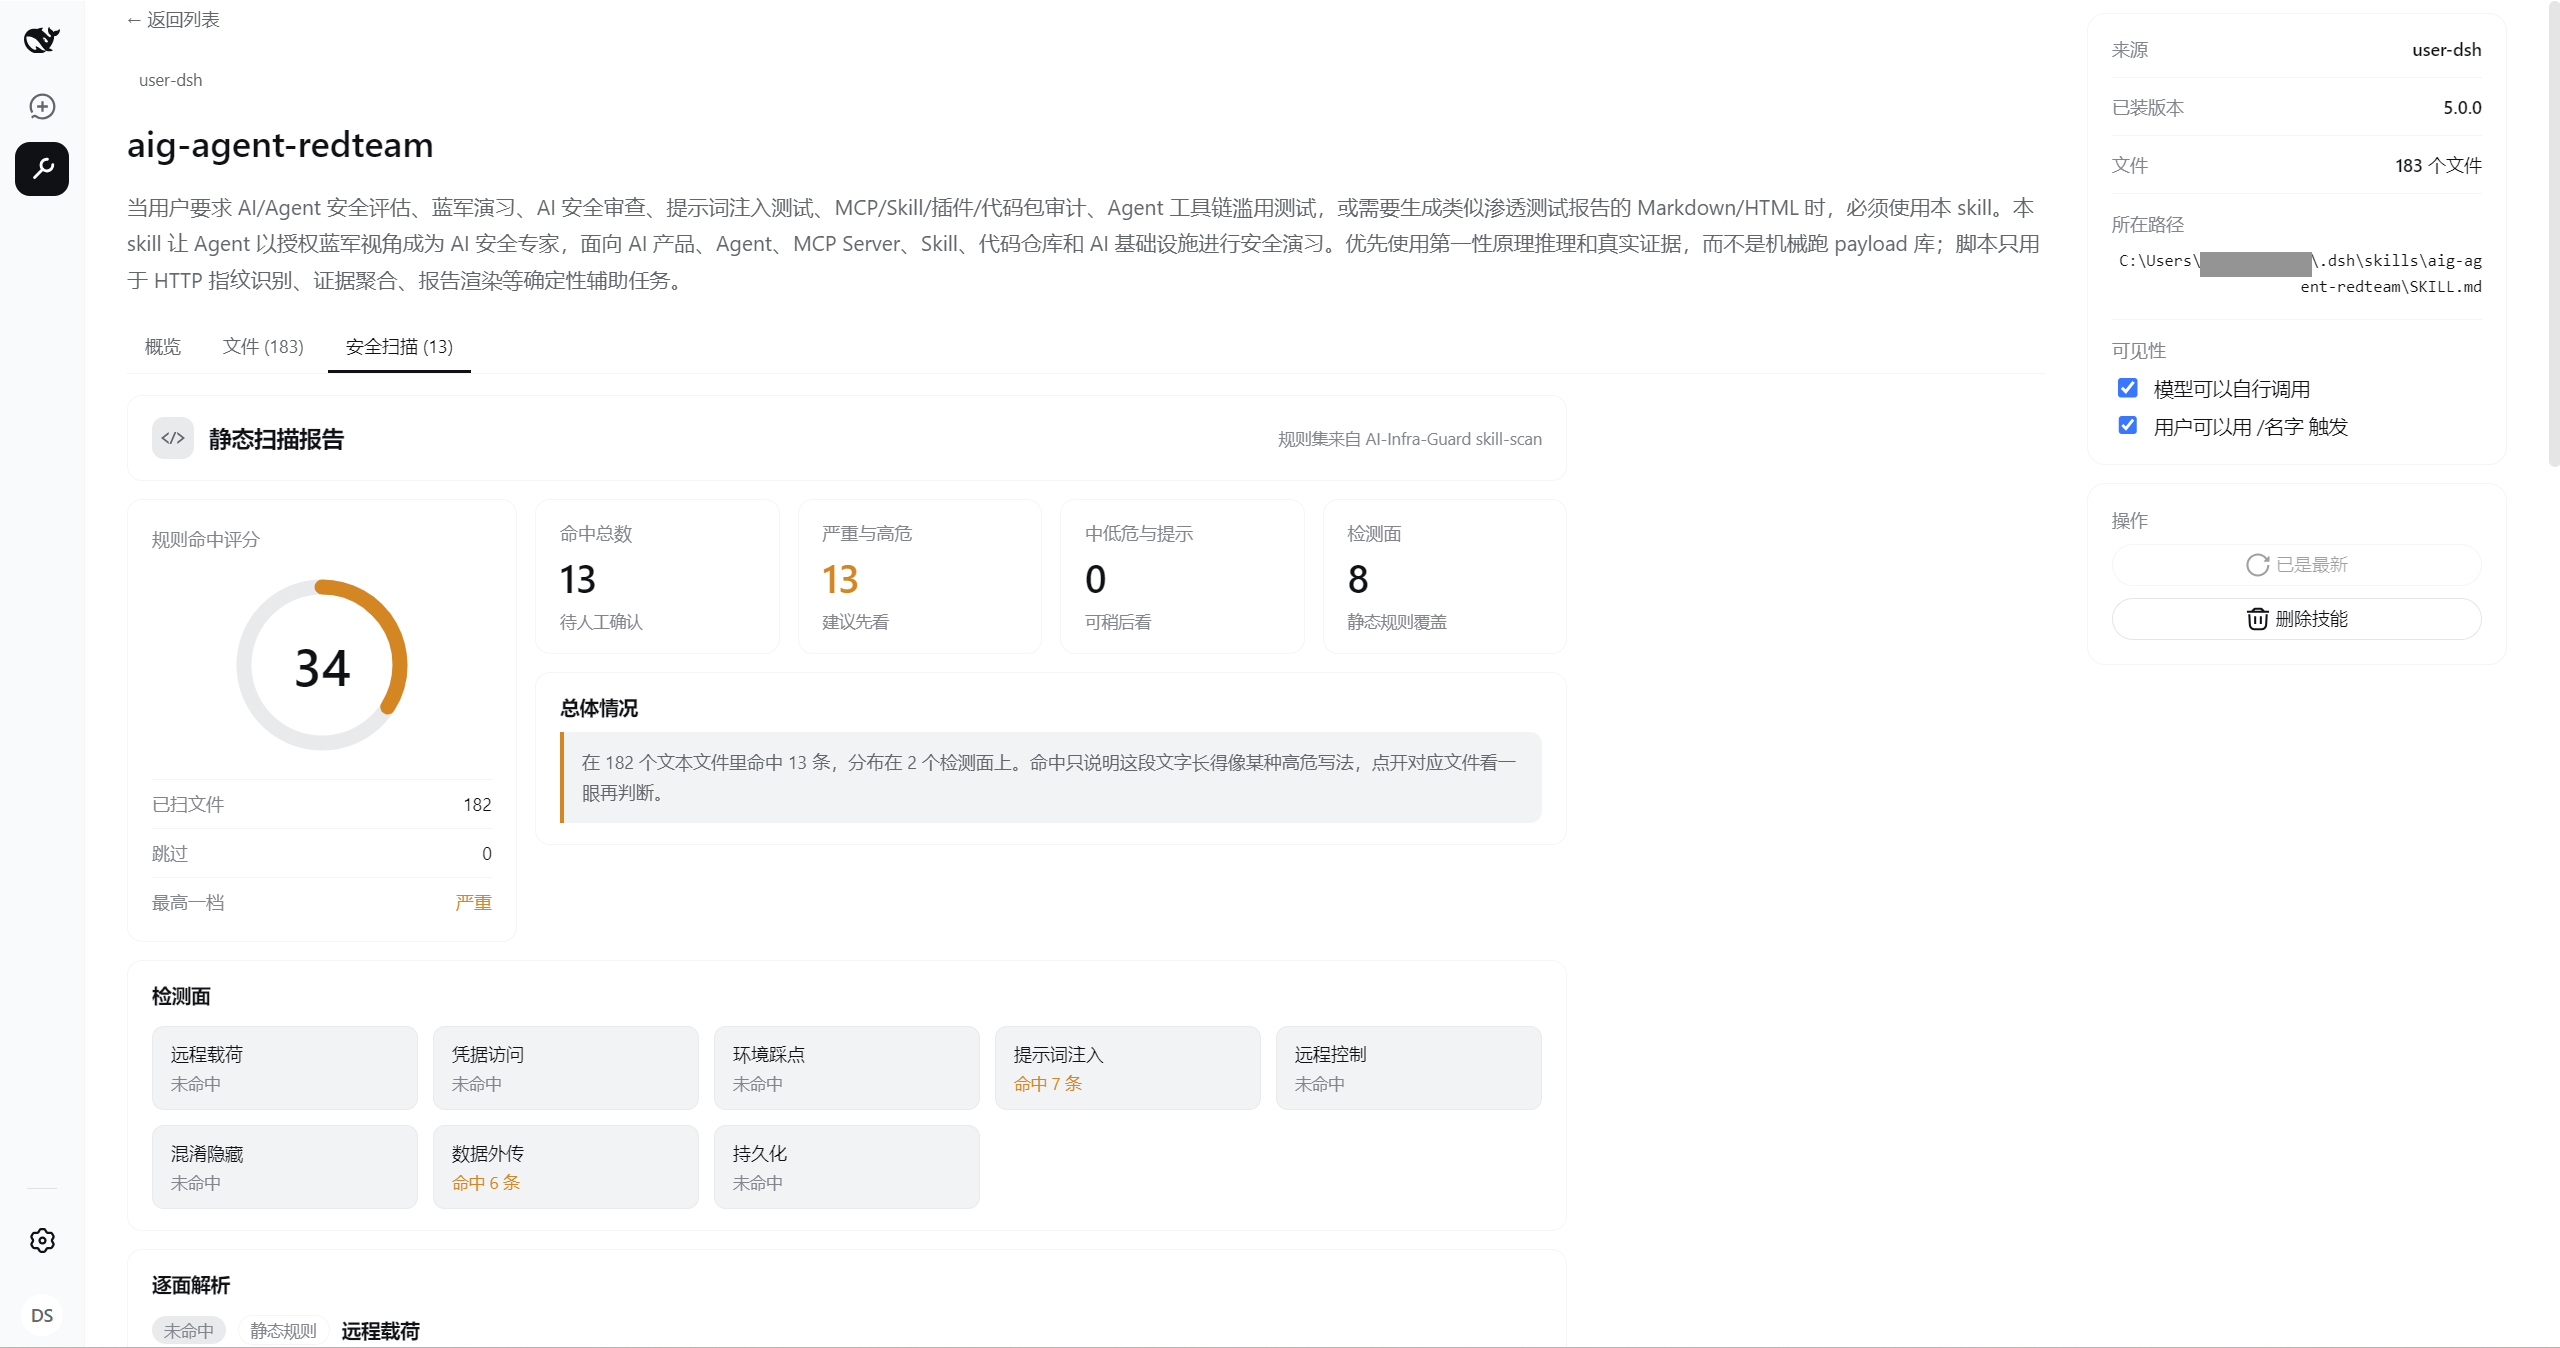
Task: Open the 远程载荷 detection card
Action: 285,1068
